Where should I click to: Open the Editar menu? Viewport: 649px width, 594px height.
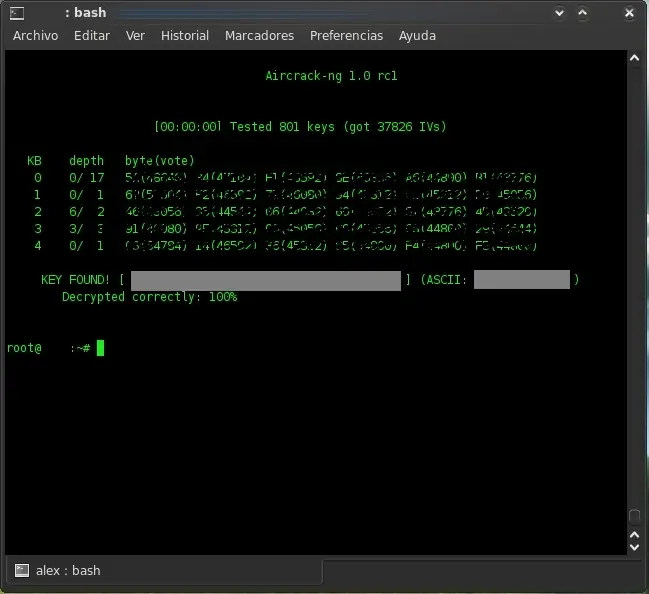[92, 36]
